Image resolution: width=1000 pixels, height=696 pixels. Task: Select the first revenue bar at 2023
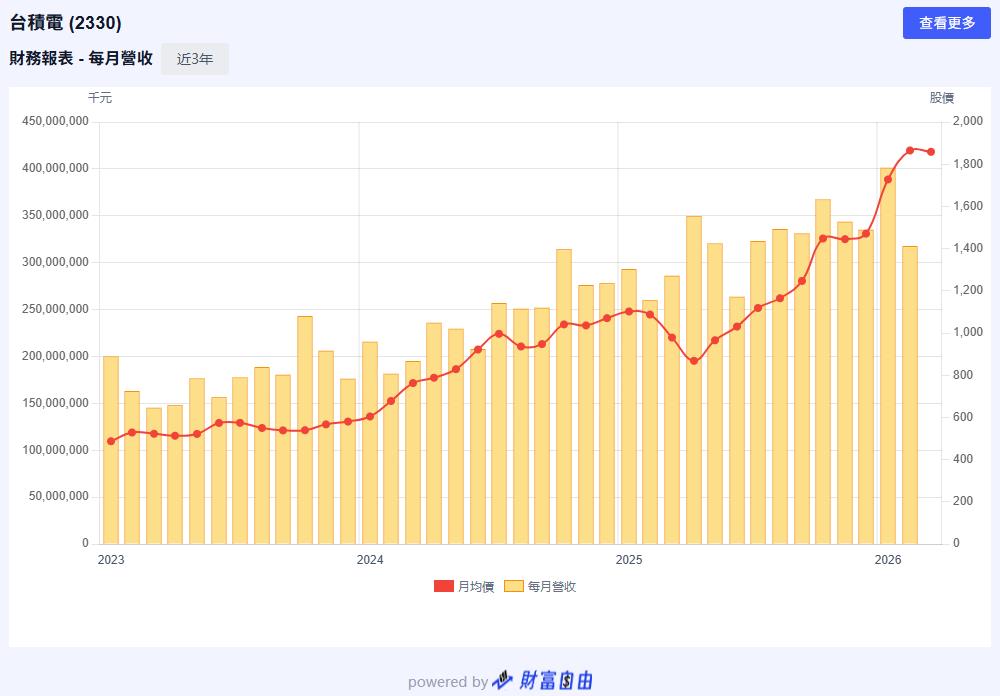[x=111, y=450]
